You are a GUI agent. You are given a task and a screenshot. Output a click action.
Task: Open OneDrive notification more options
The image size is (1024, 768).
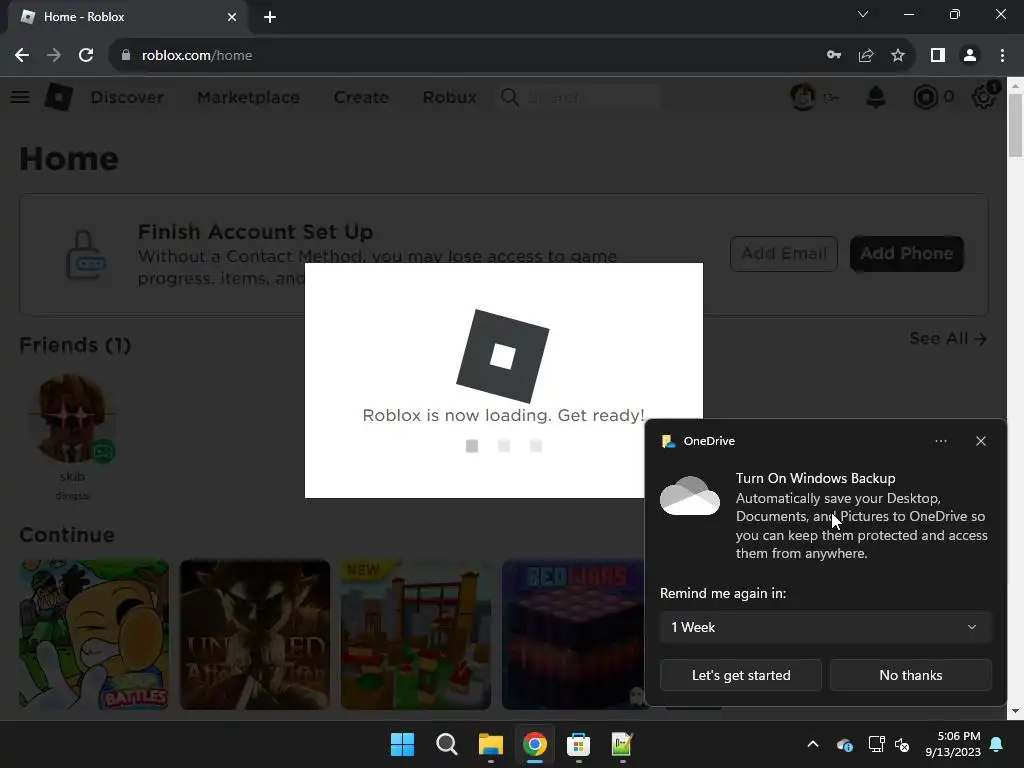pyautogui.click(x=940, y=441)
